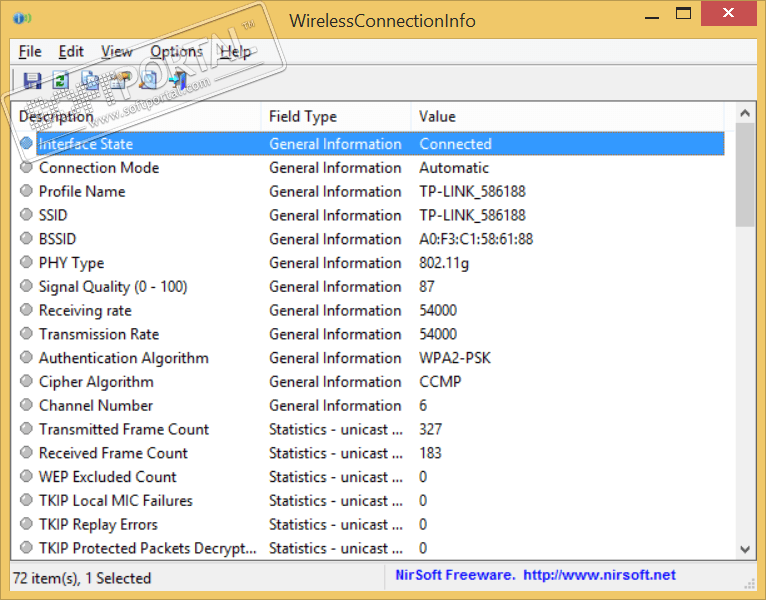The image size is (766, 600).
Task: Click the bullet icon beside PHY Type
Action: click(26, 262)
